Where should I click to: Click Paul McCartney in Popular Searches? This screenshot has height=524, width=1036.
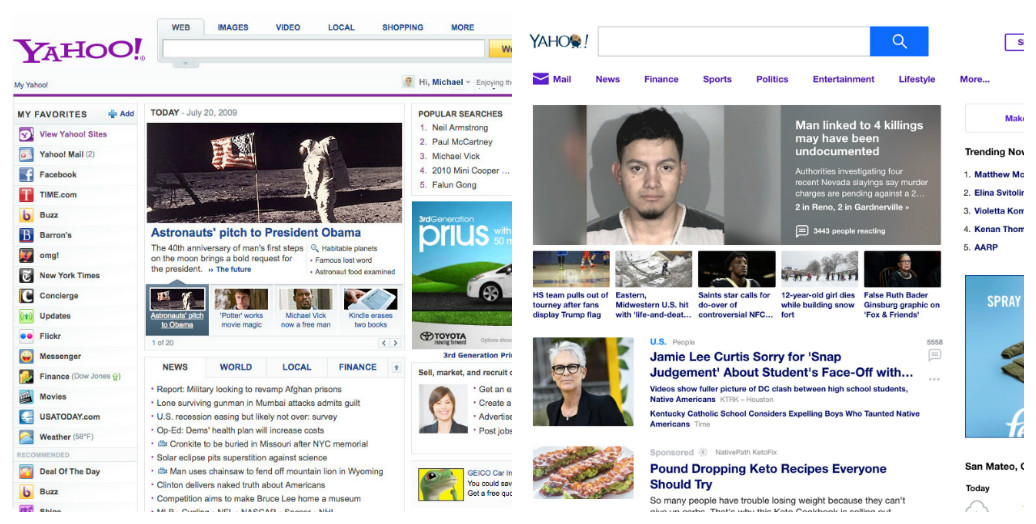[x=462, y=142]
